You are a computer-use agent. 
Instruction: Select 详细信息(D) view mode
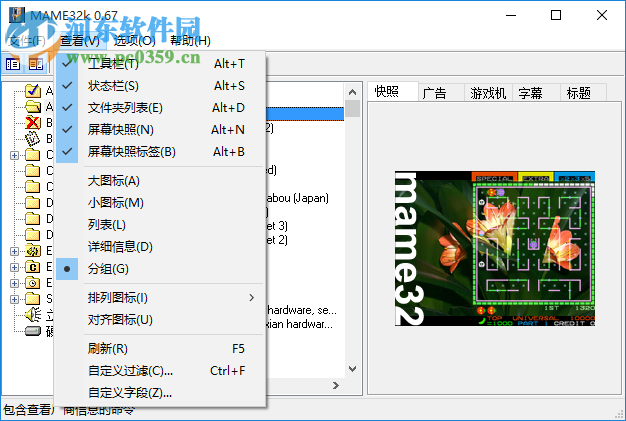160,247
